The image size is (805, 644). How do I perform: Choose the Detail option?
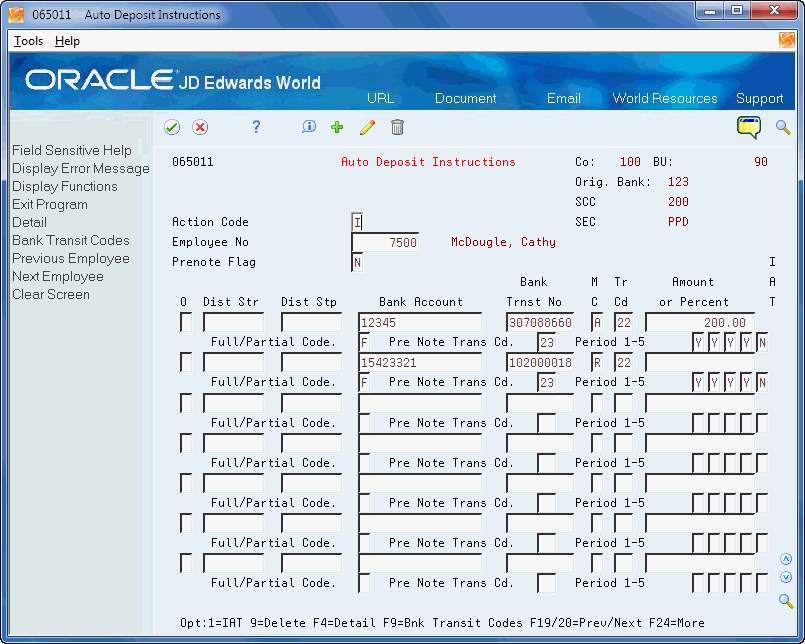[x=29, y=222]
